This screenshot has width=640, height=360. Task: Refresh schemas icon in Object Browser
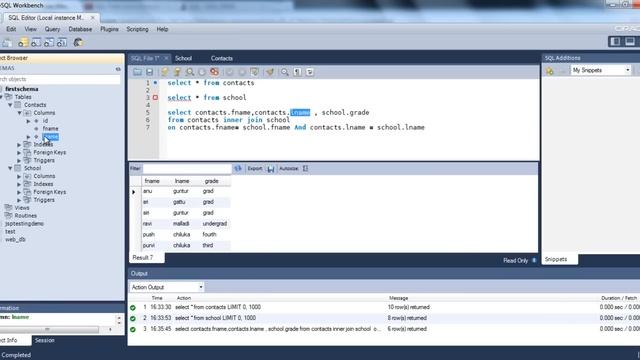tap(118, 69)
